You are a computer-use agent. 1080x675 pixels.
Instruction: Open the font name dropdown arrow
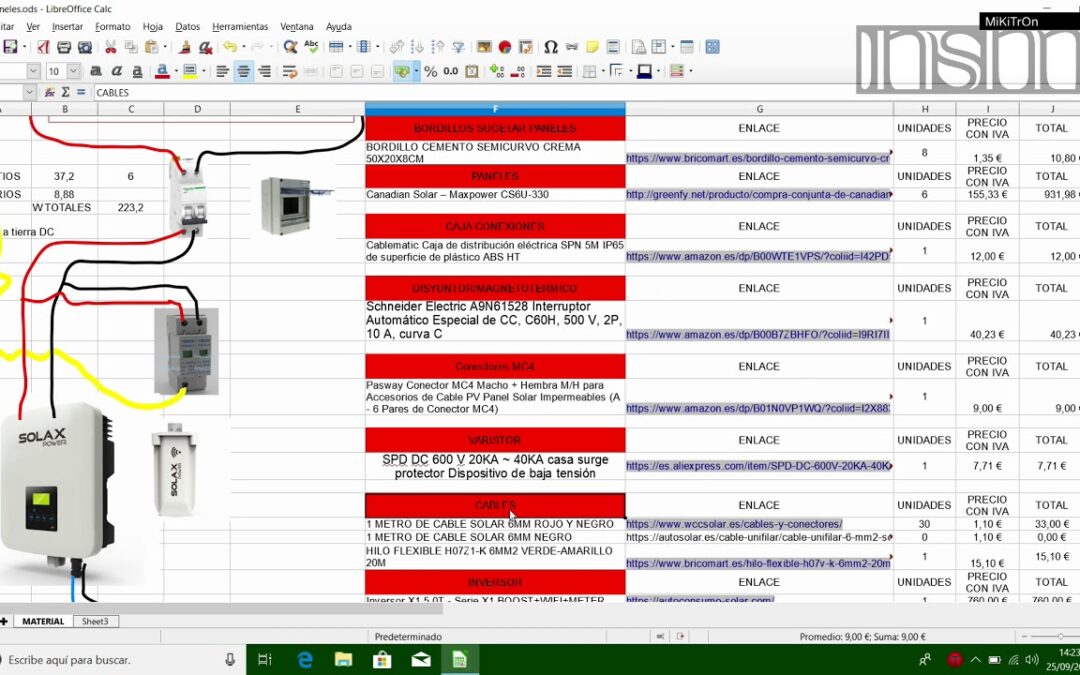tap(33, 71)
